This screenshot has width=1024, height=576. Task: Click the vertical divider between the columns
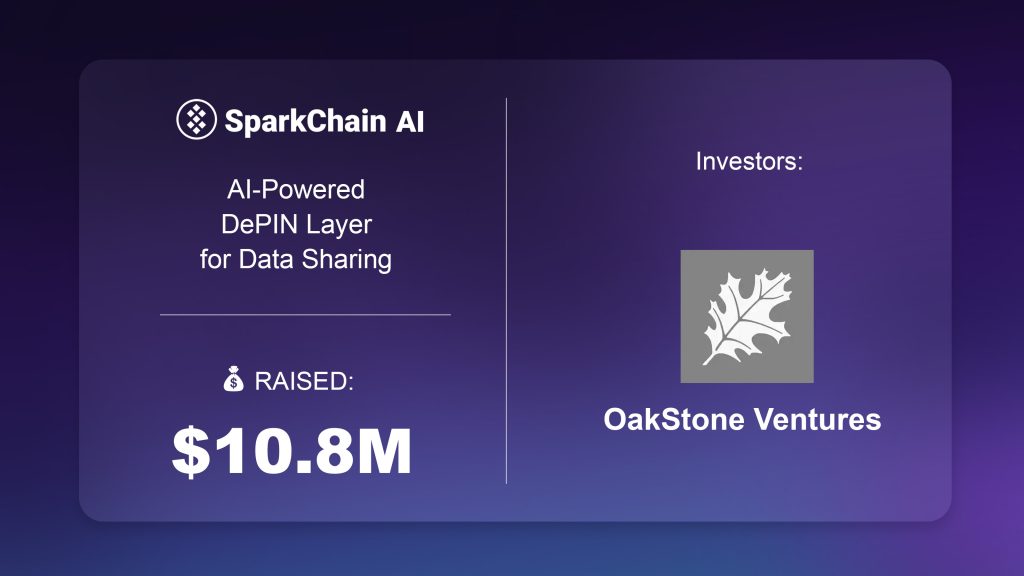tap(507, 290)
